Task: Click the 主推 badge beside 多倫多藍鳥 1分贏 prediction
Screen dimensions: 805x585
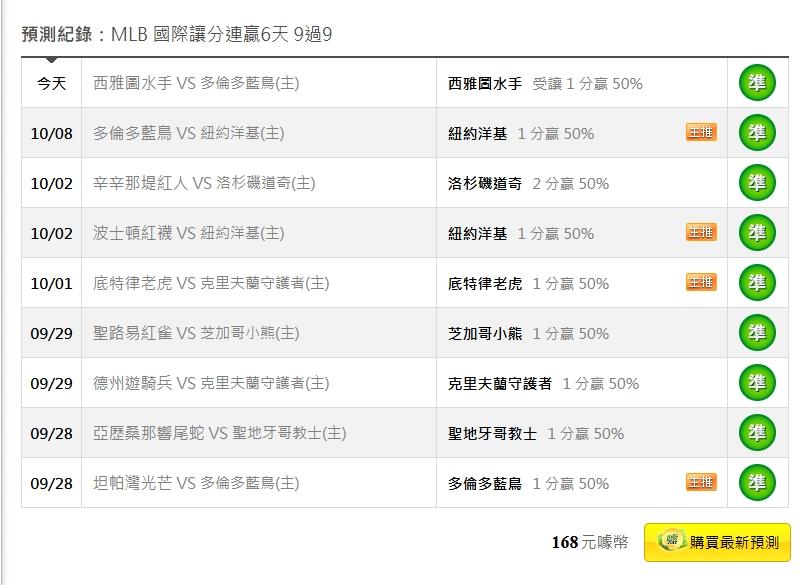Action: [x=701, y=482]
